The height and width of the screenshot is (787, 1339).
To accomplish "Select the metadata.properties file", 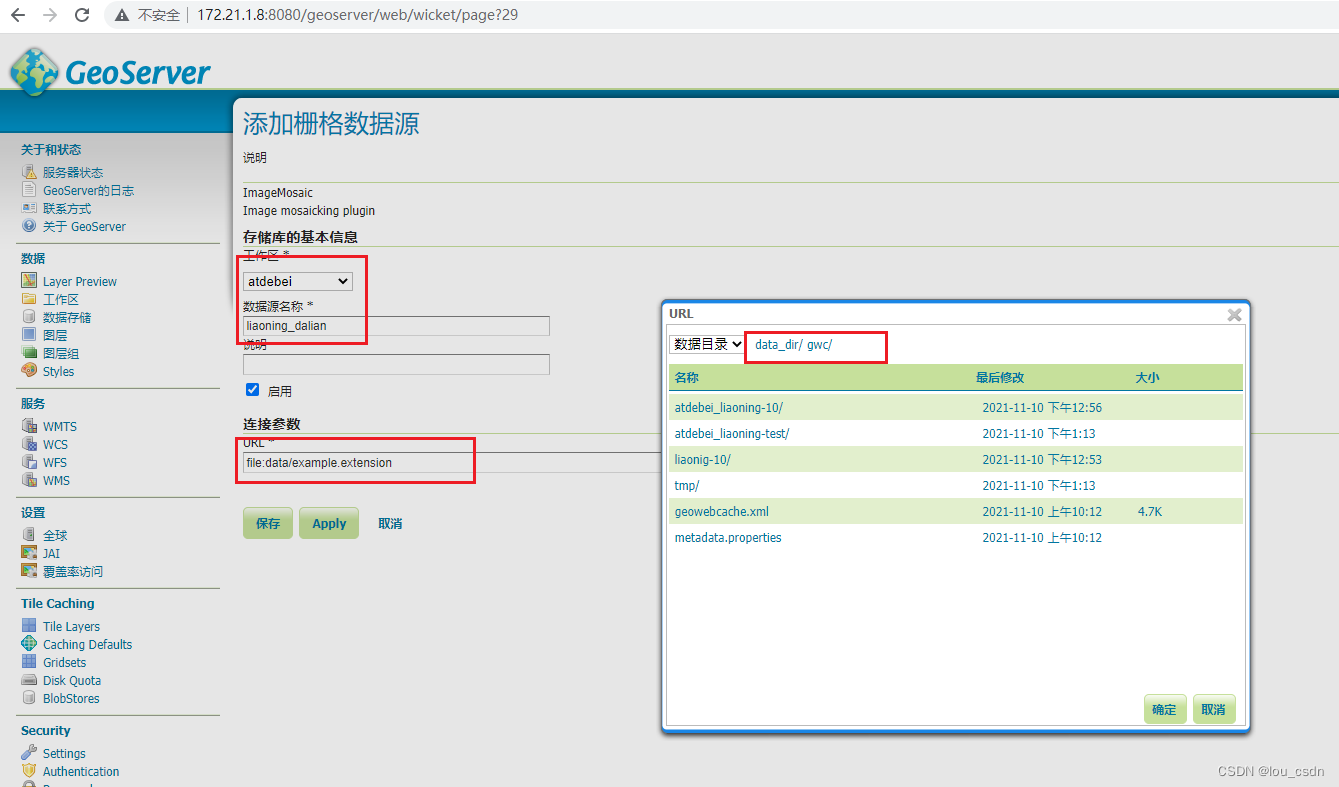I will (x=728, y=537).
